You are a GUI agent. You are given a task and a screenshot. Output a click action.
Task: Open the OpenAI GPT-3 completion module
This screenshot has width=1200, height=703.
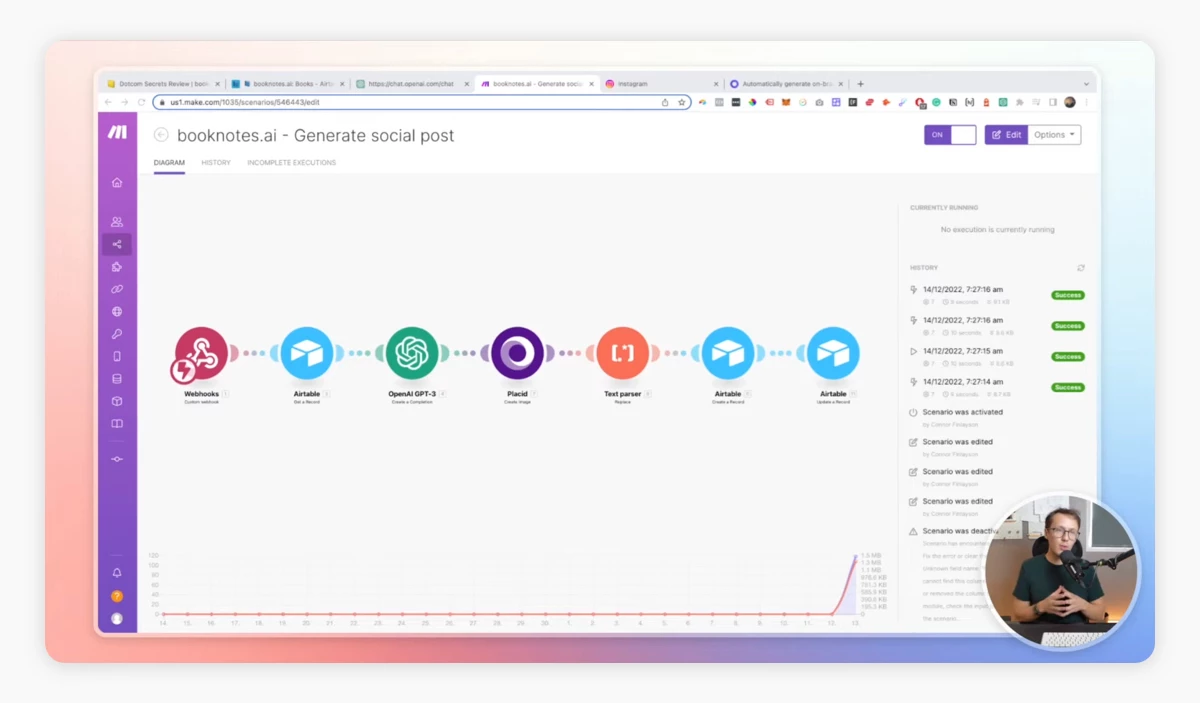[412, 353]
